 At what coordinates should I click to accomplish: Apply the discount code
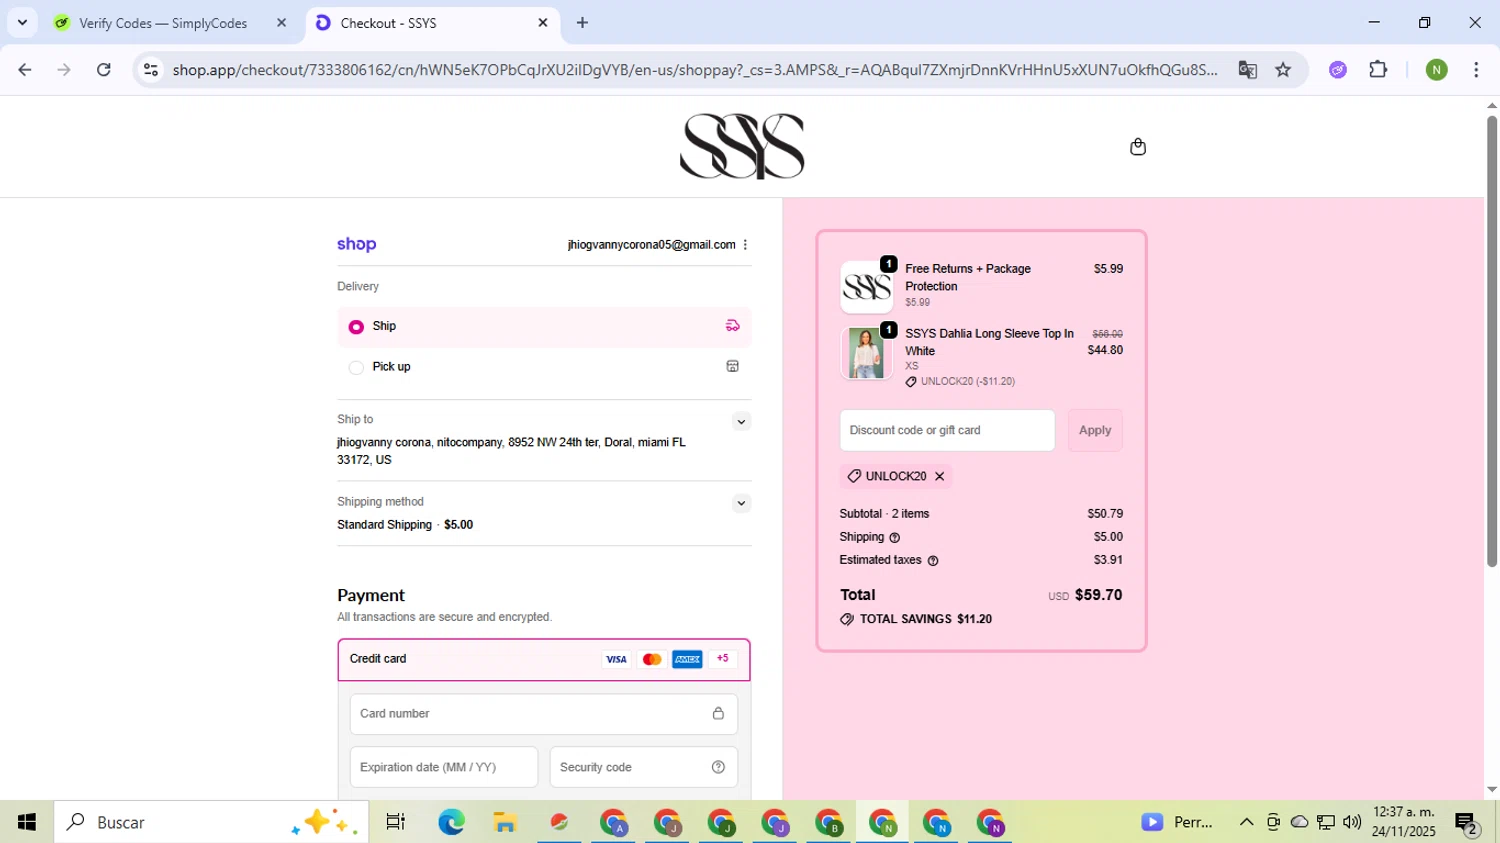point(1095,430)
